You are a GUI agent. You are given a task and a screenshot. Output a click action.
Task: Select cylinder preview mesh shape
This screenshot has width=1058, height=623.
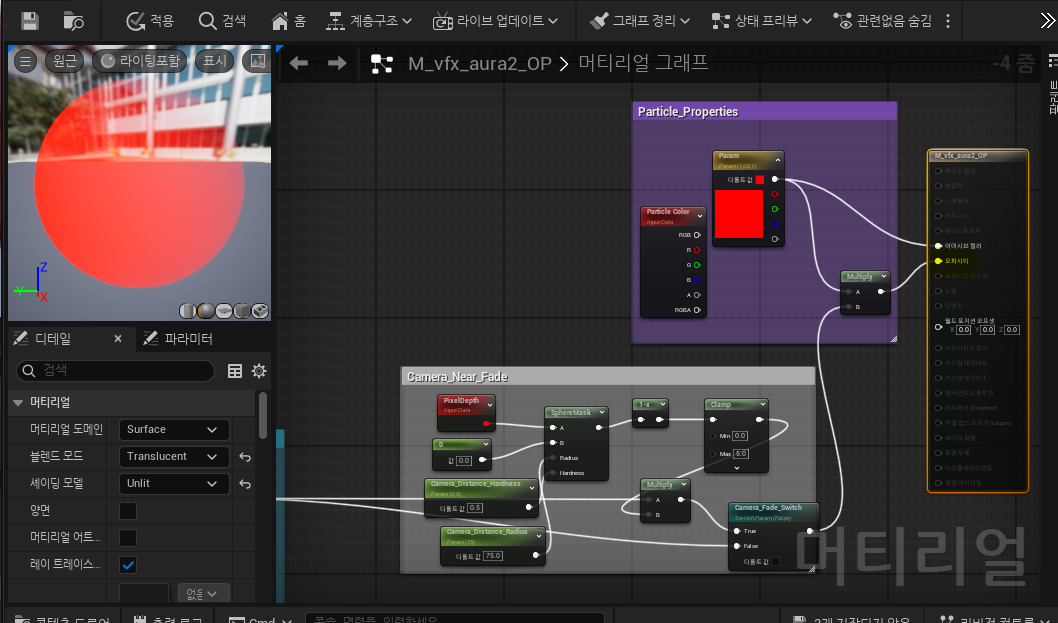pos(188,310)
